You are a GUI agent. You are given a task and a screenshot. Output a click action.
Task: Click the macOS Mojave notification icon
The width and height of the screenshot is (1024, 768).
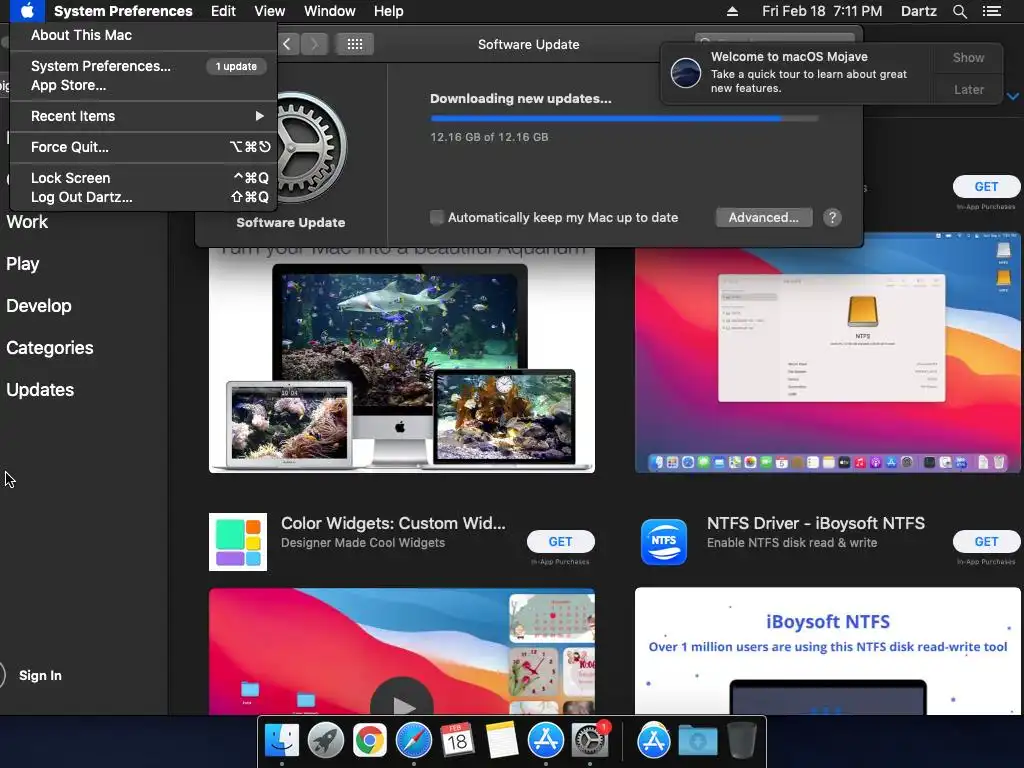point(686,72)
